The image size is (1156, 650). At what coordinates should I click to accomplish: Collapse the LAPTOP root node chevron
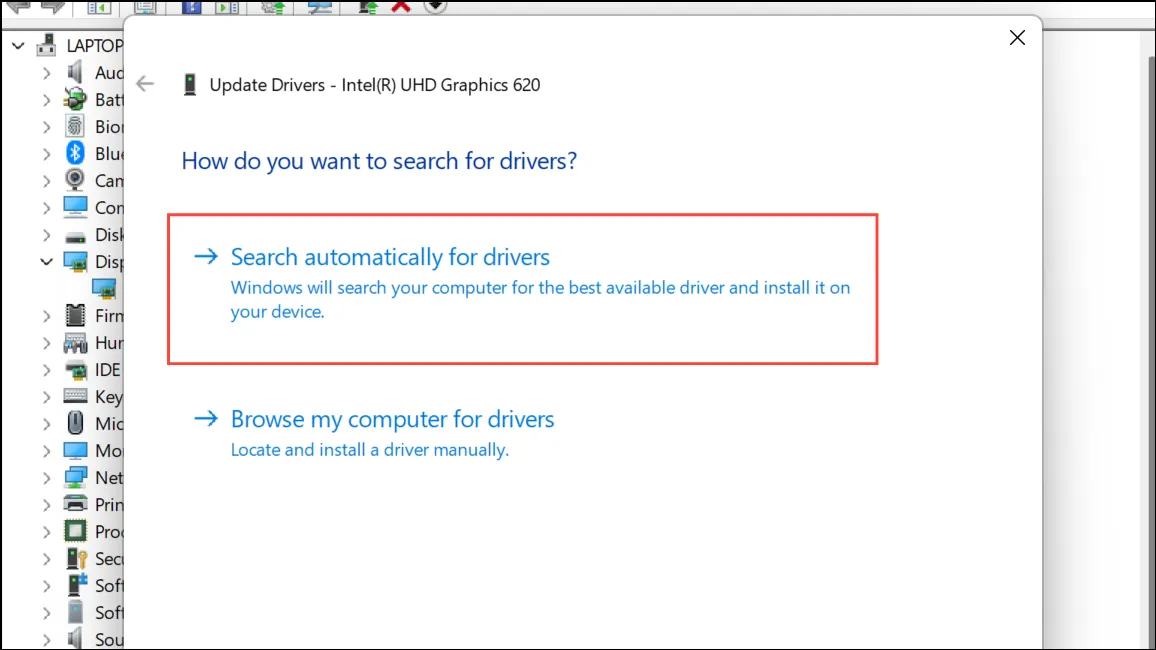click(18, 46)
